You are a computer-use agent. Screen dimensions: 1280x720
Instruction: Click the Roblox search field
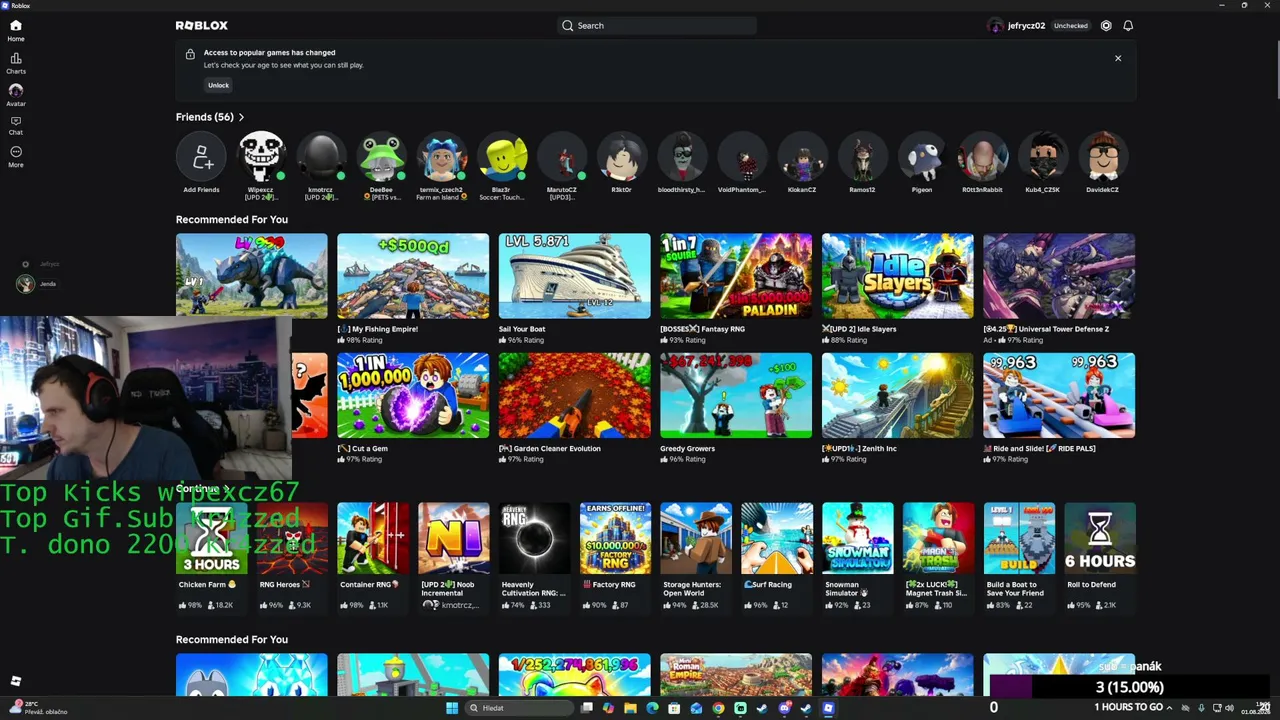tap(656, 26)
